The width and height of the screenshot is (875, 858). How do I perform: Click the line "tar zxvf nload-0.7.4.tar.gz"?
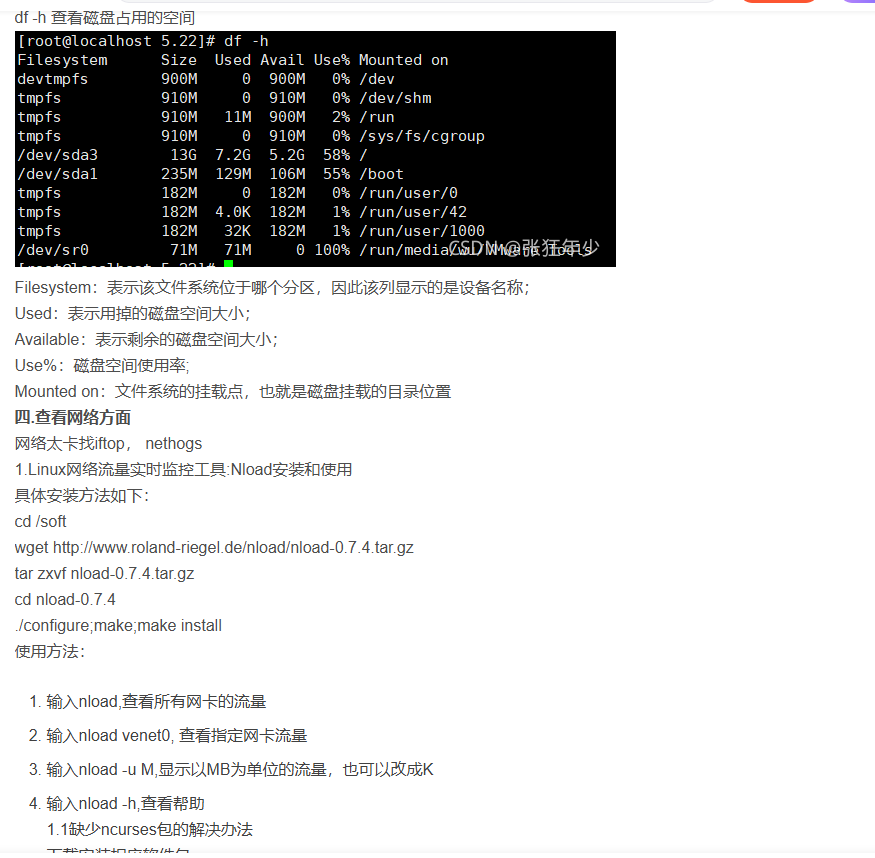tap(104, 574)
